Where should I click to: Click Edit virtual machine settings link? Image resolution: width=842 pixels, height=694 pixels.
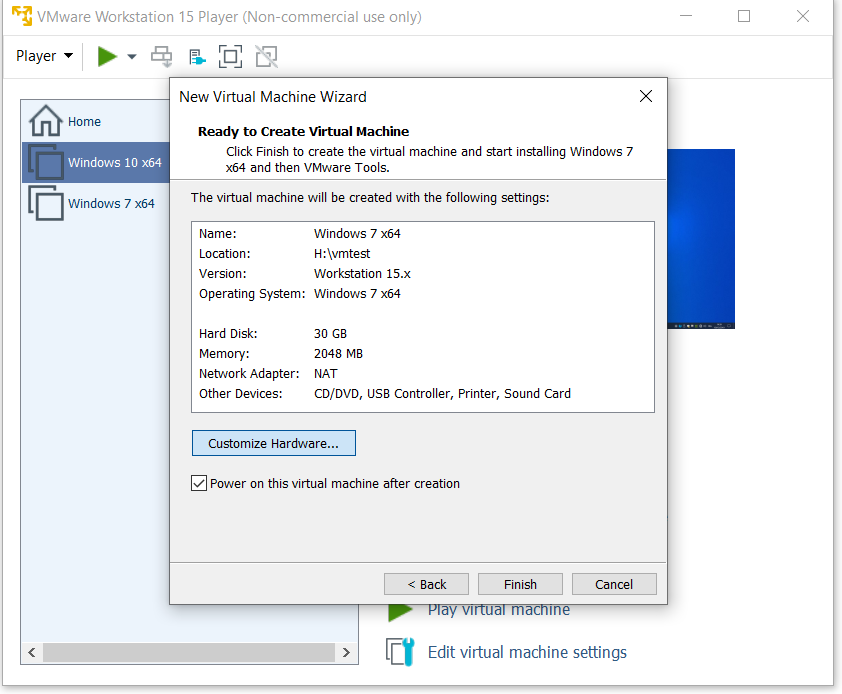[x=527, y=652]
